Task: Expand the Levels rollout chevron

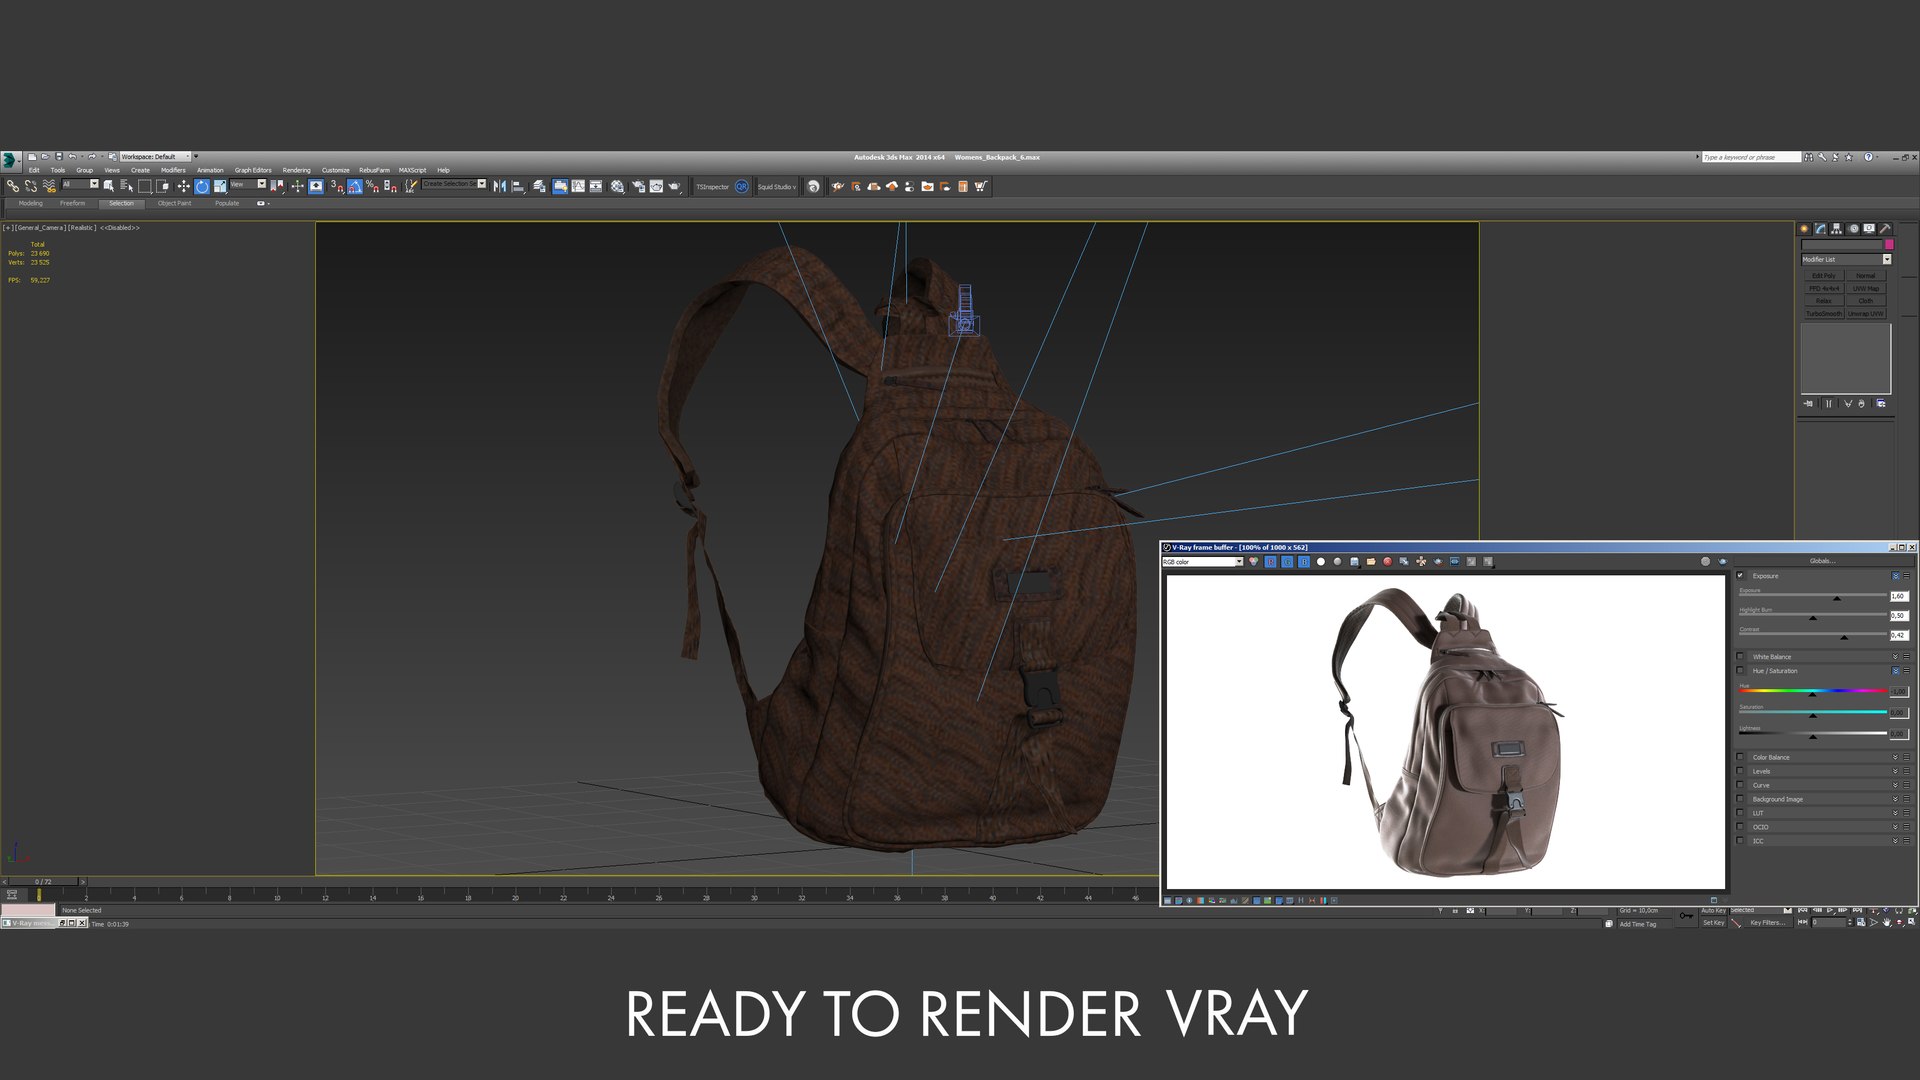Action: 1895,771
